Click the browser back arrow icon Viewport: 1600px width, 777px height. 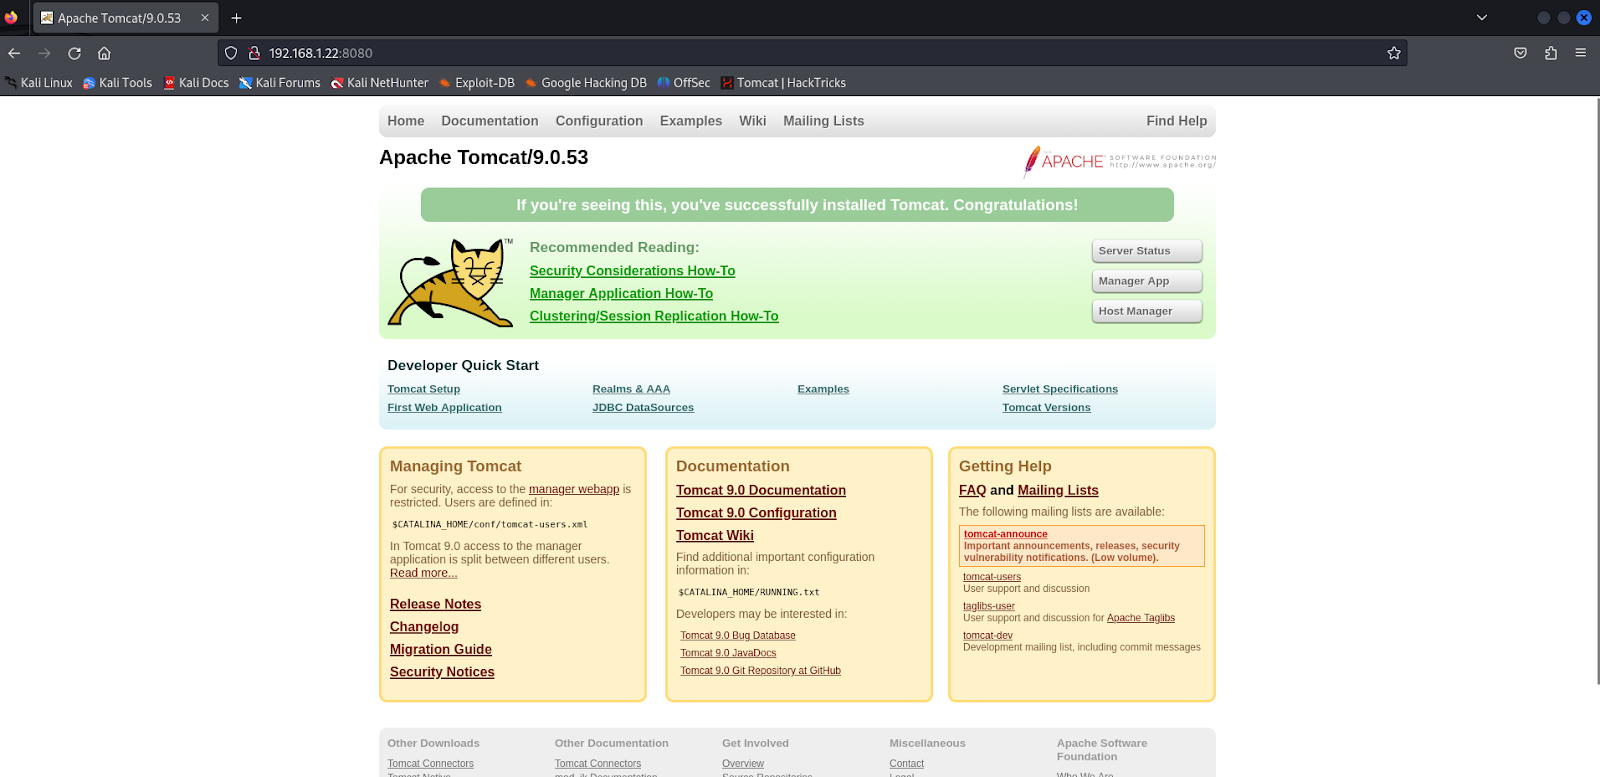(14, 53)
